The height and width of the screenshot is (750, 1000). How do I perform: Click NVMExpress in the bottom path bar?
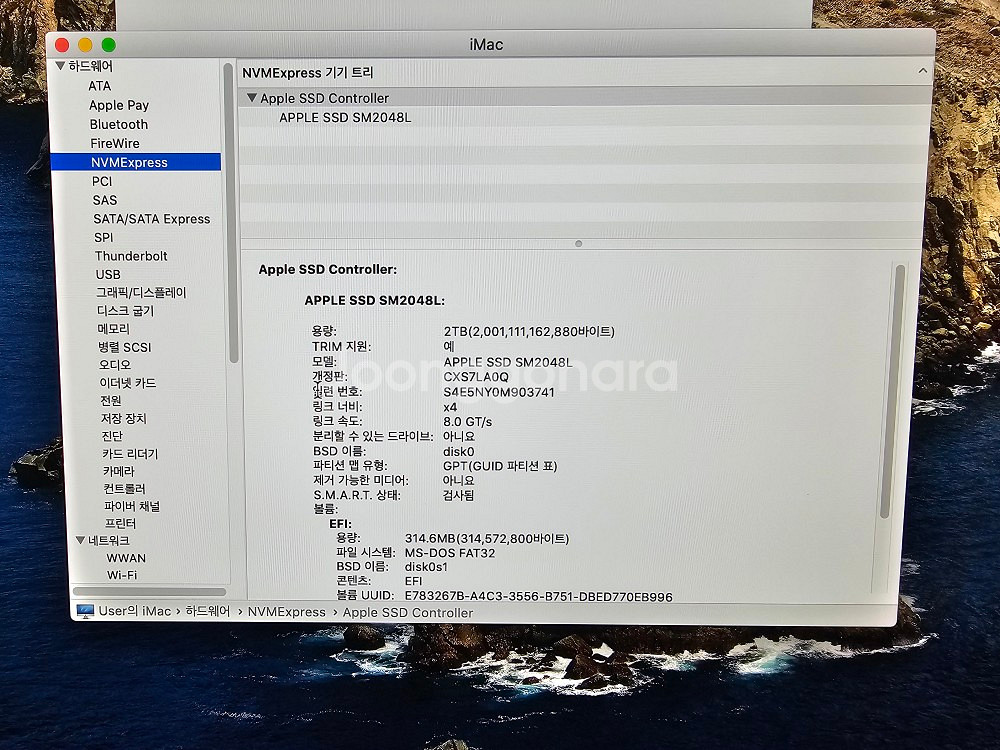coord(286,612)
